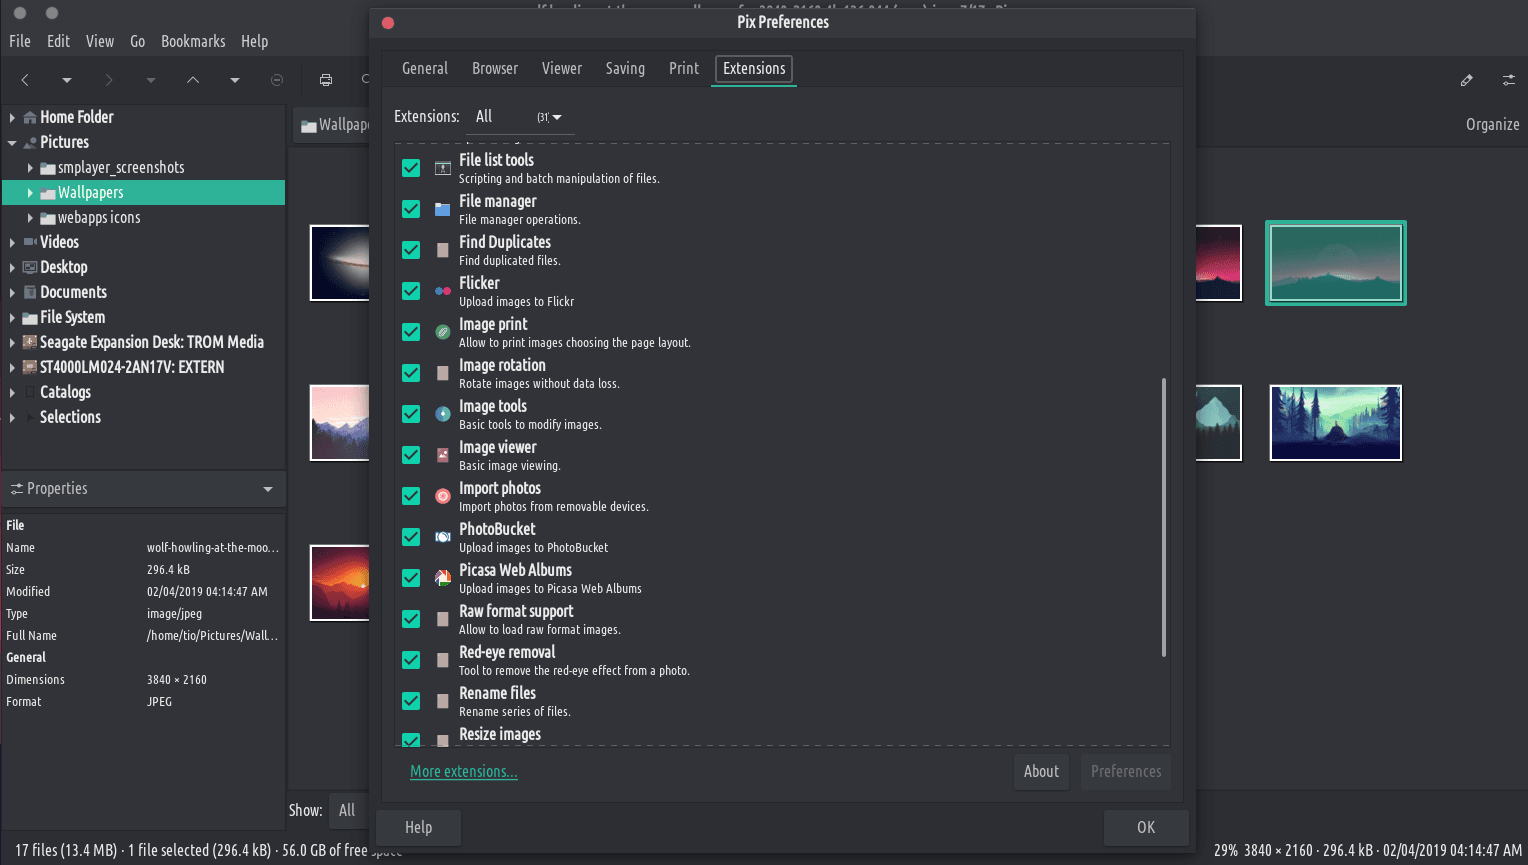This screenshot has height=865, width=1528.
Task: Disable the Find Duplicates extension checkbox
Action: click(411, 250)
